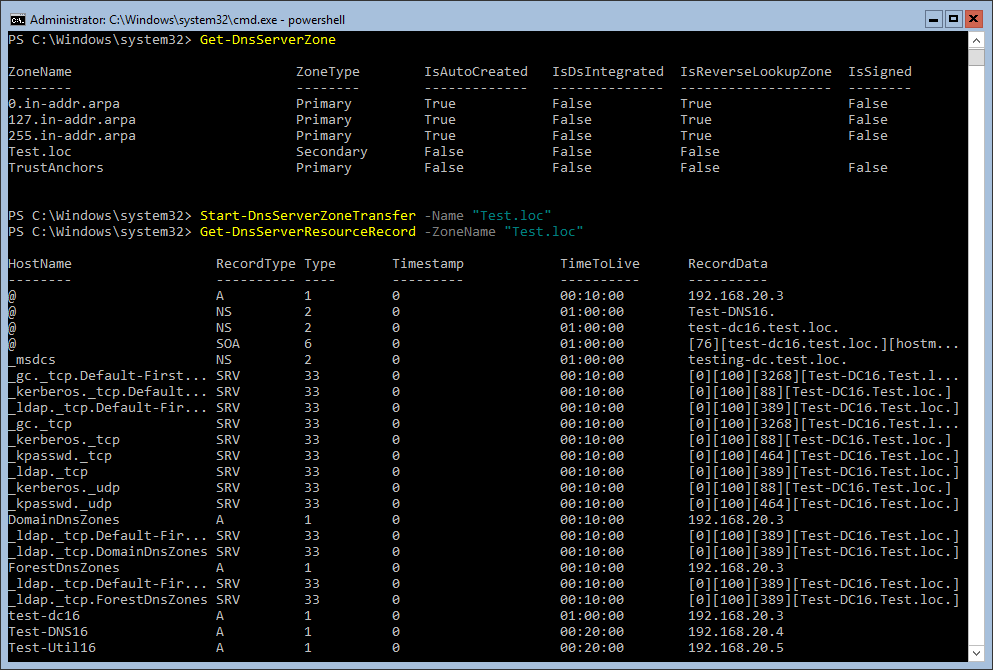Click the '_kerberos._udp' host name
The height and width of the screenshot is (670, 993).
click(x=64, y=488)
